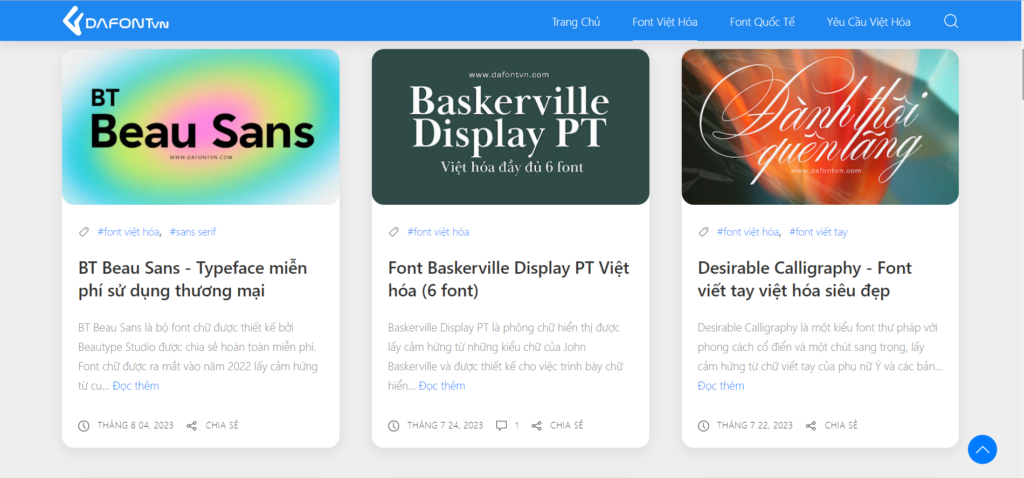
Task: Open Yêu Cầu Việt Hóa menu item
Action: (x=869, y=22)
